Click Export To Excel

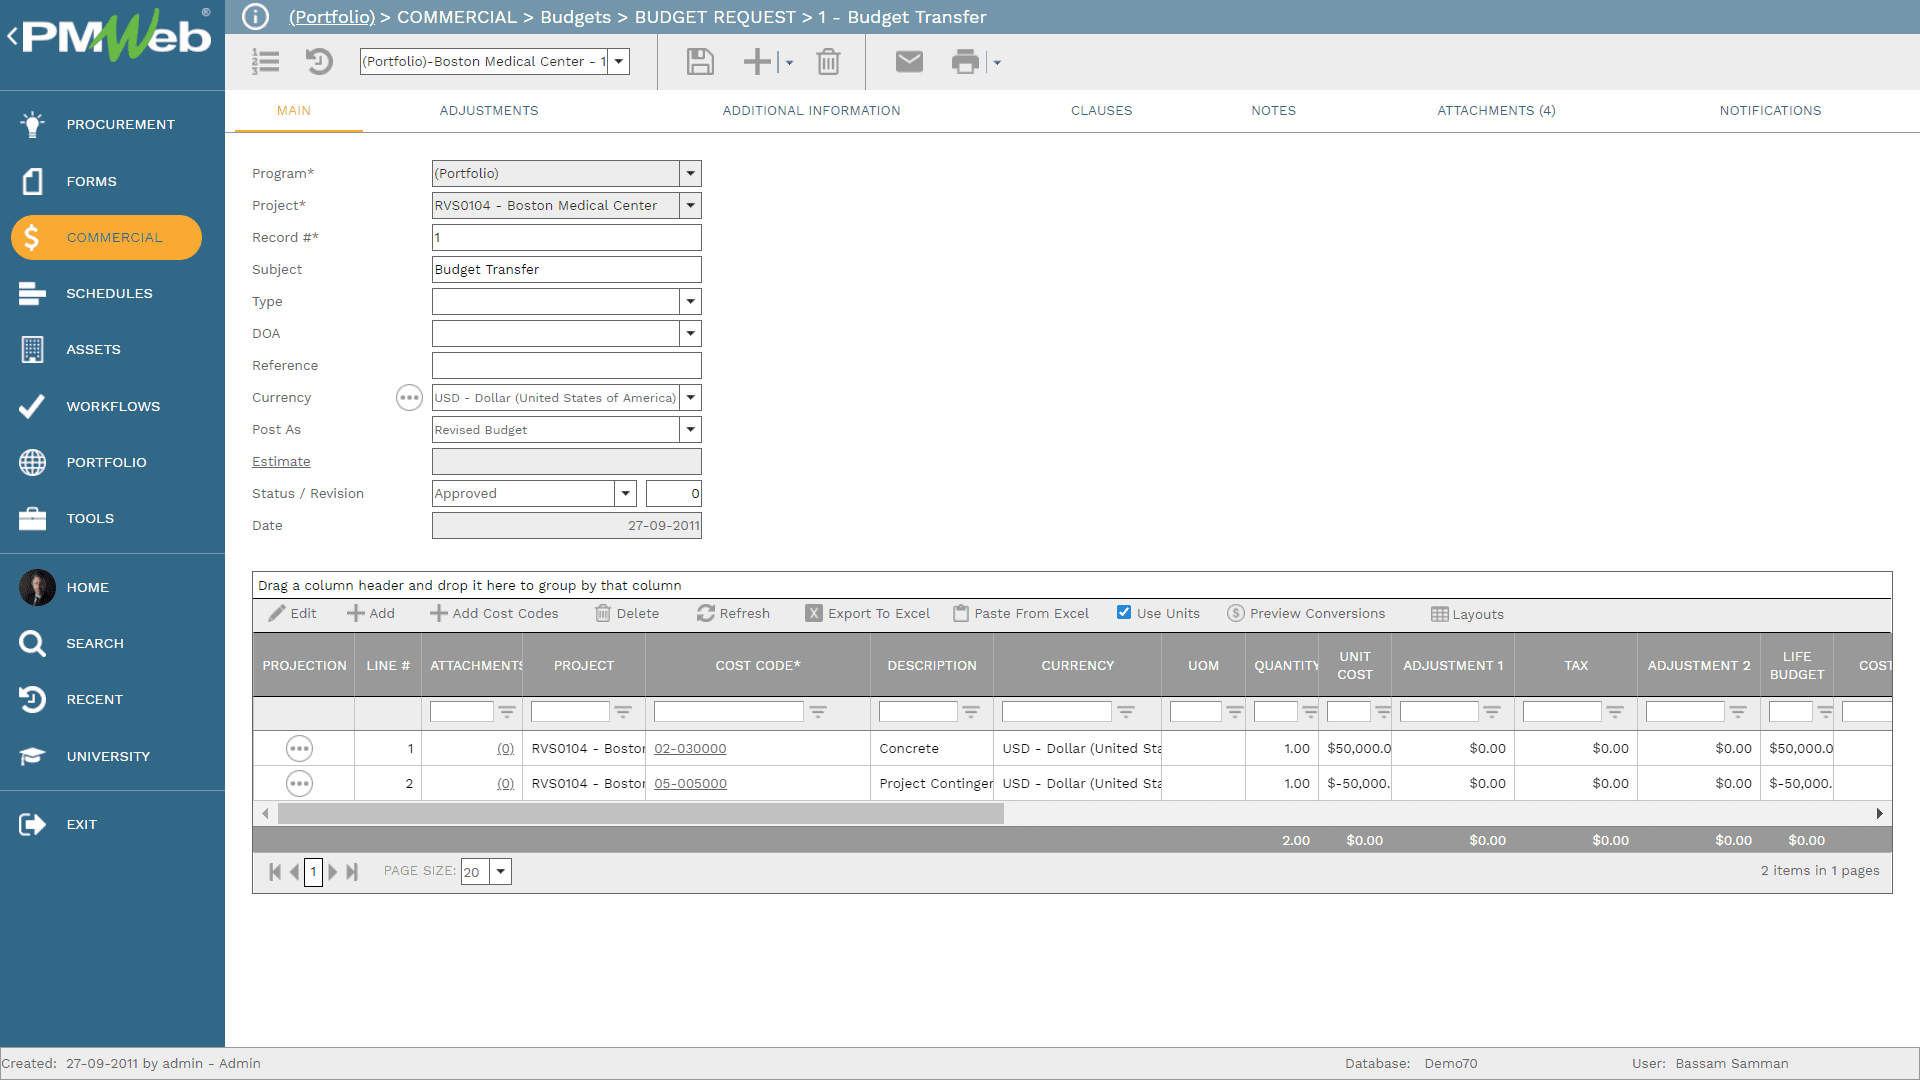[x=868, y=613]
